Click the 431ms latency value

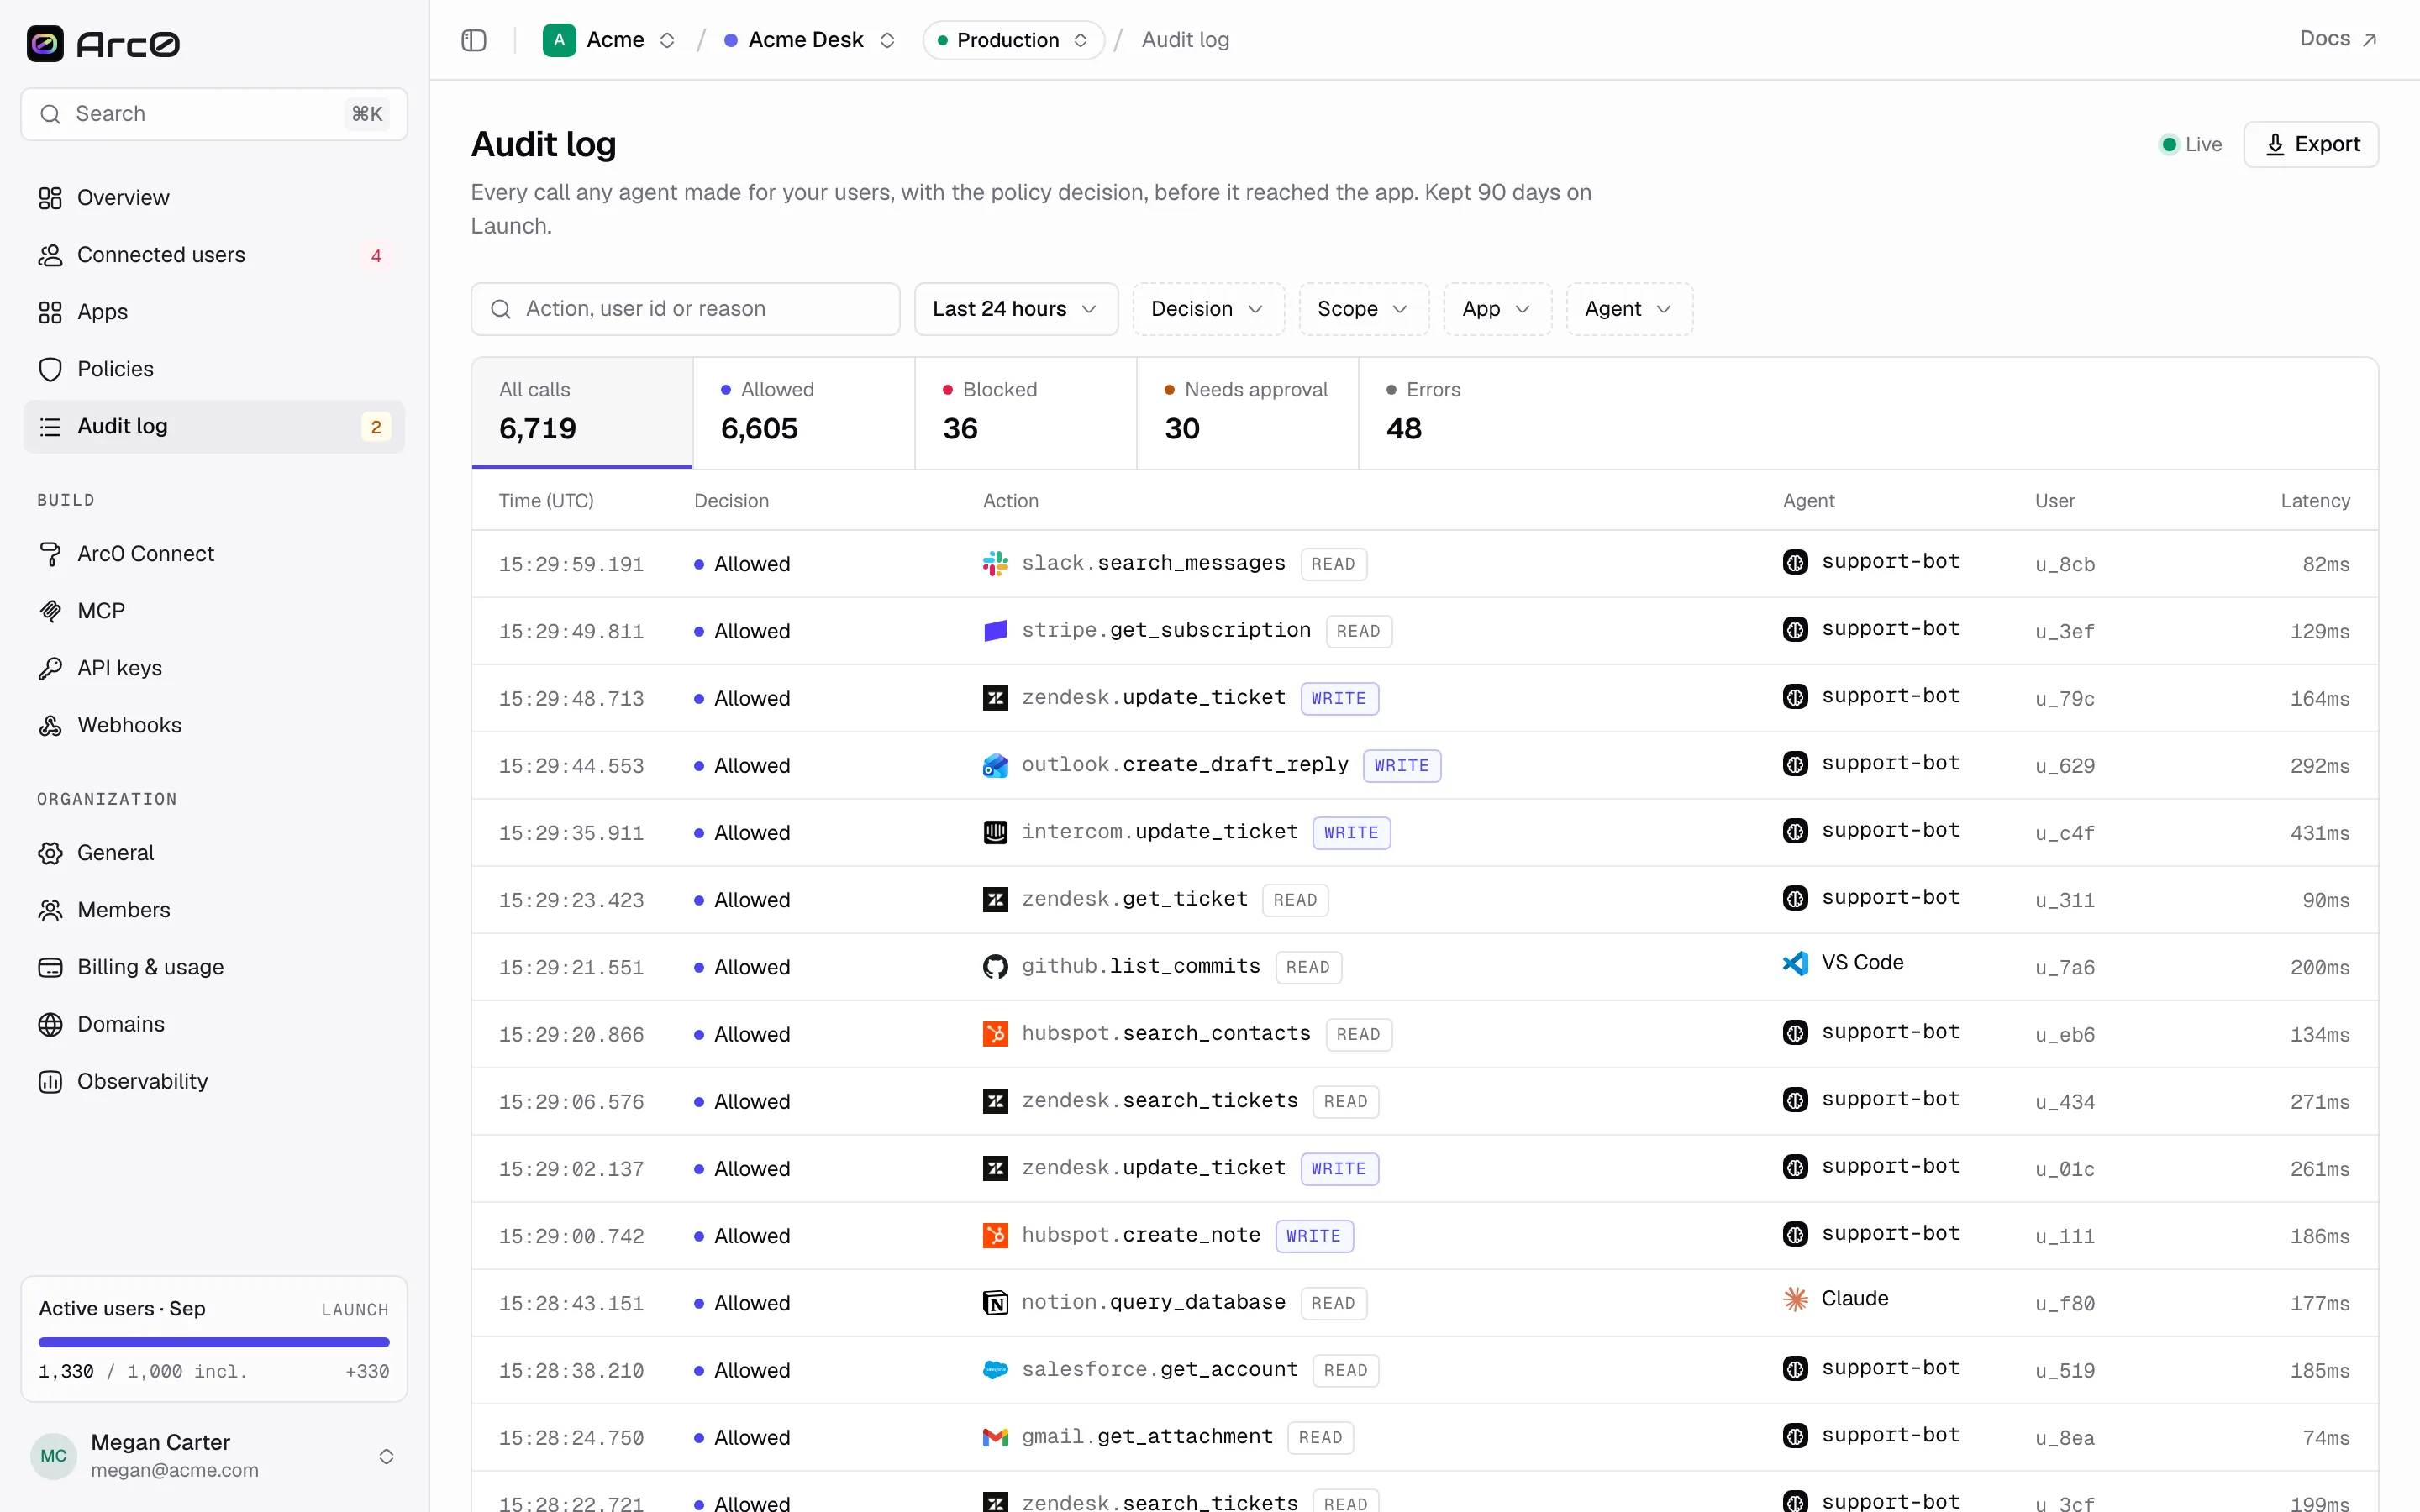(2320, 833)
